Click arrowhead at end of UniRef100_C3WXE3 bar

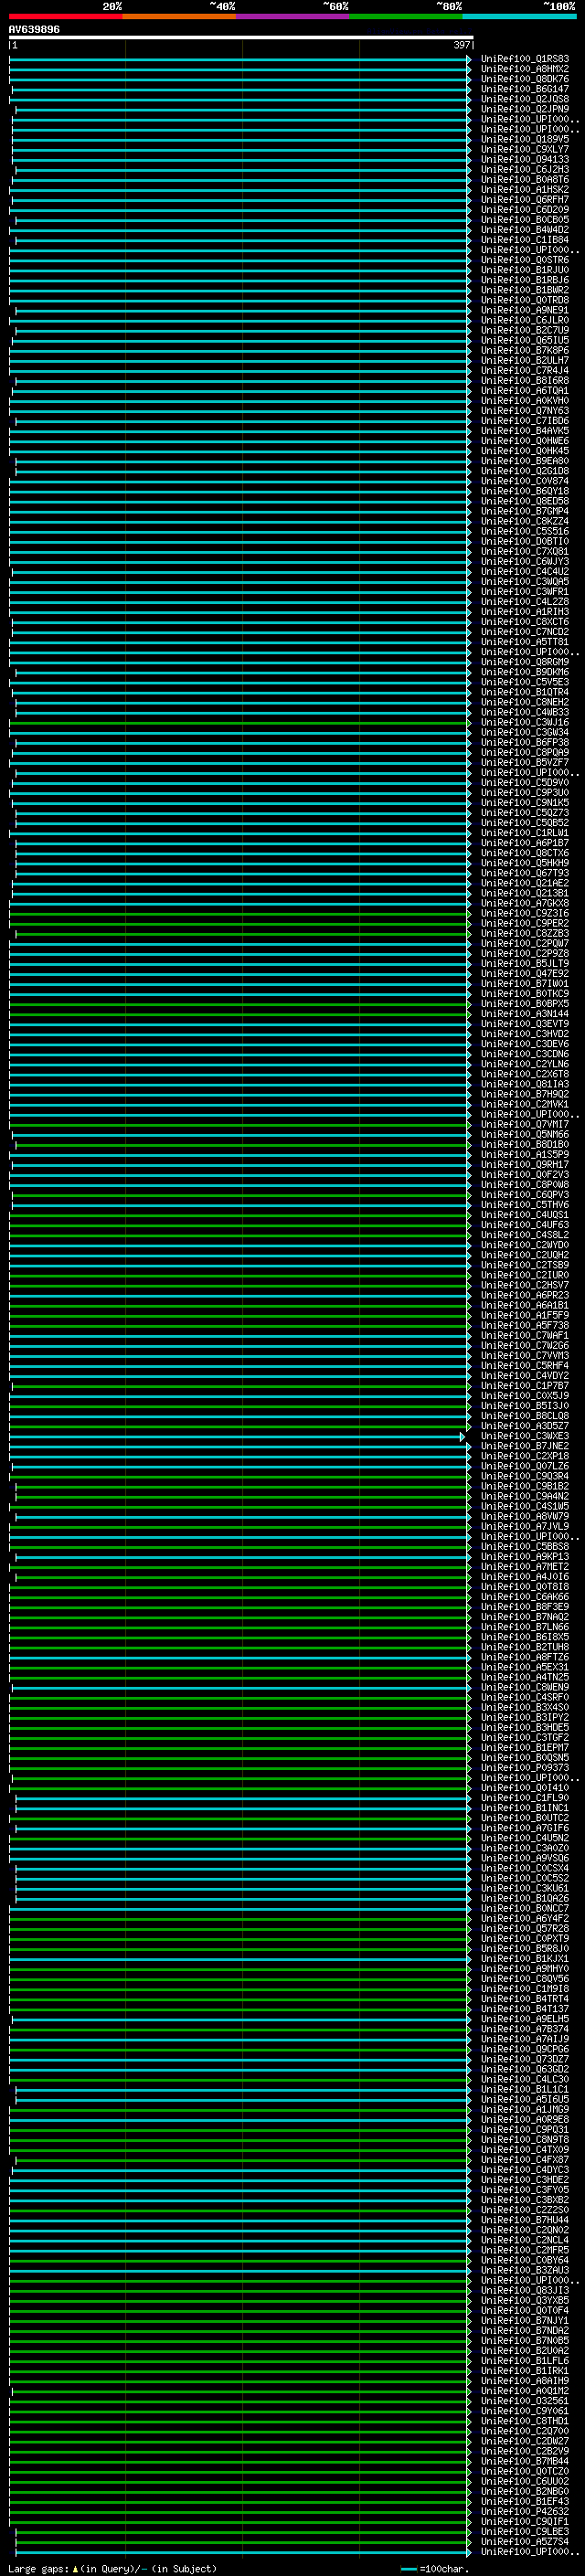(x=463, y=1437)
